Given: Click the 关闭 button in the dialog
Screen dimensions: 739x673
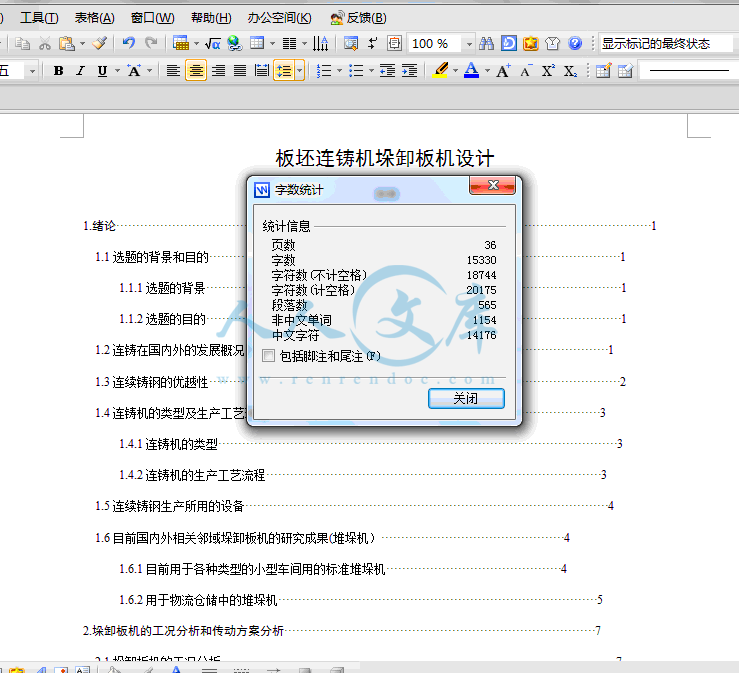Looking at the screenshot, I should tap(466, 398).
